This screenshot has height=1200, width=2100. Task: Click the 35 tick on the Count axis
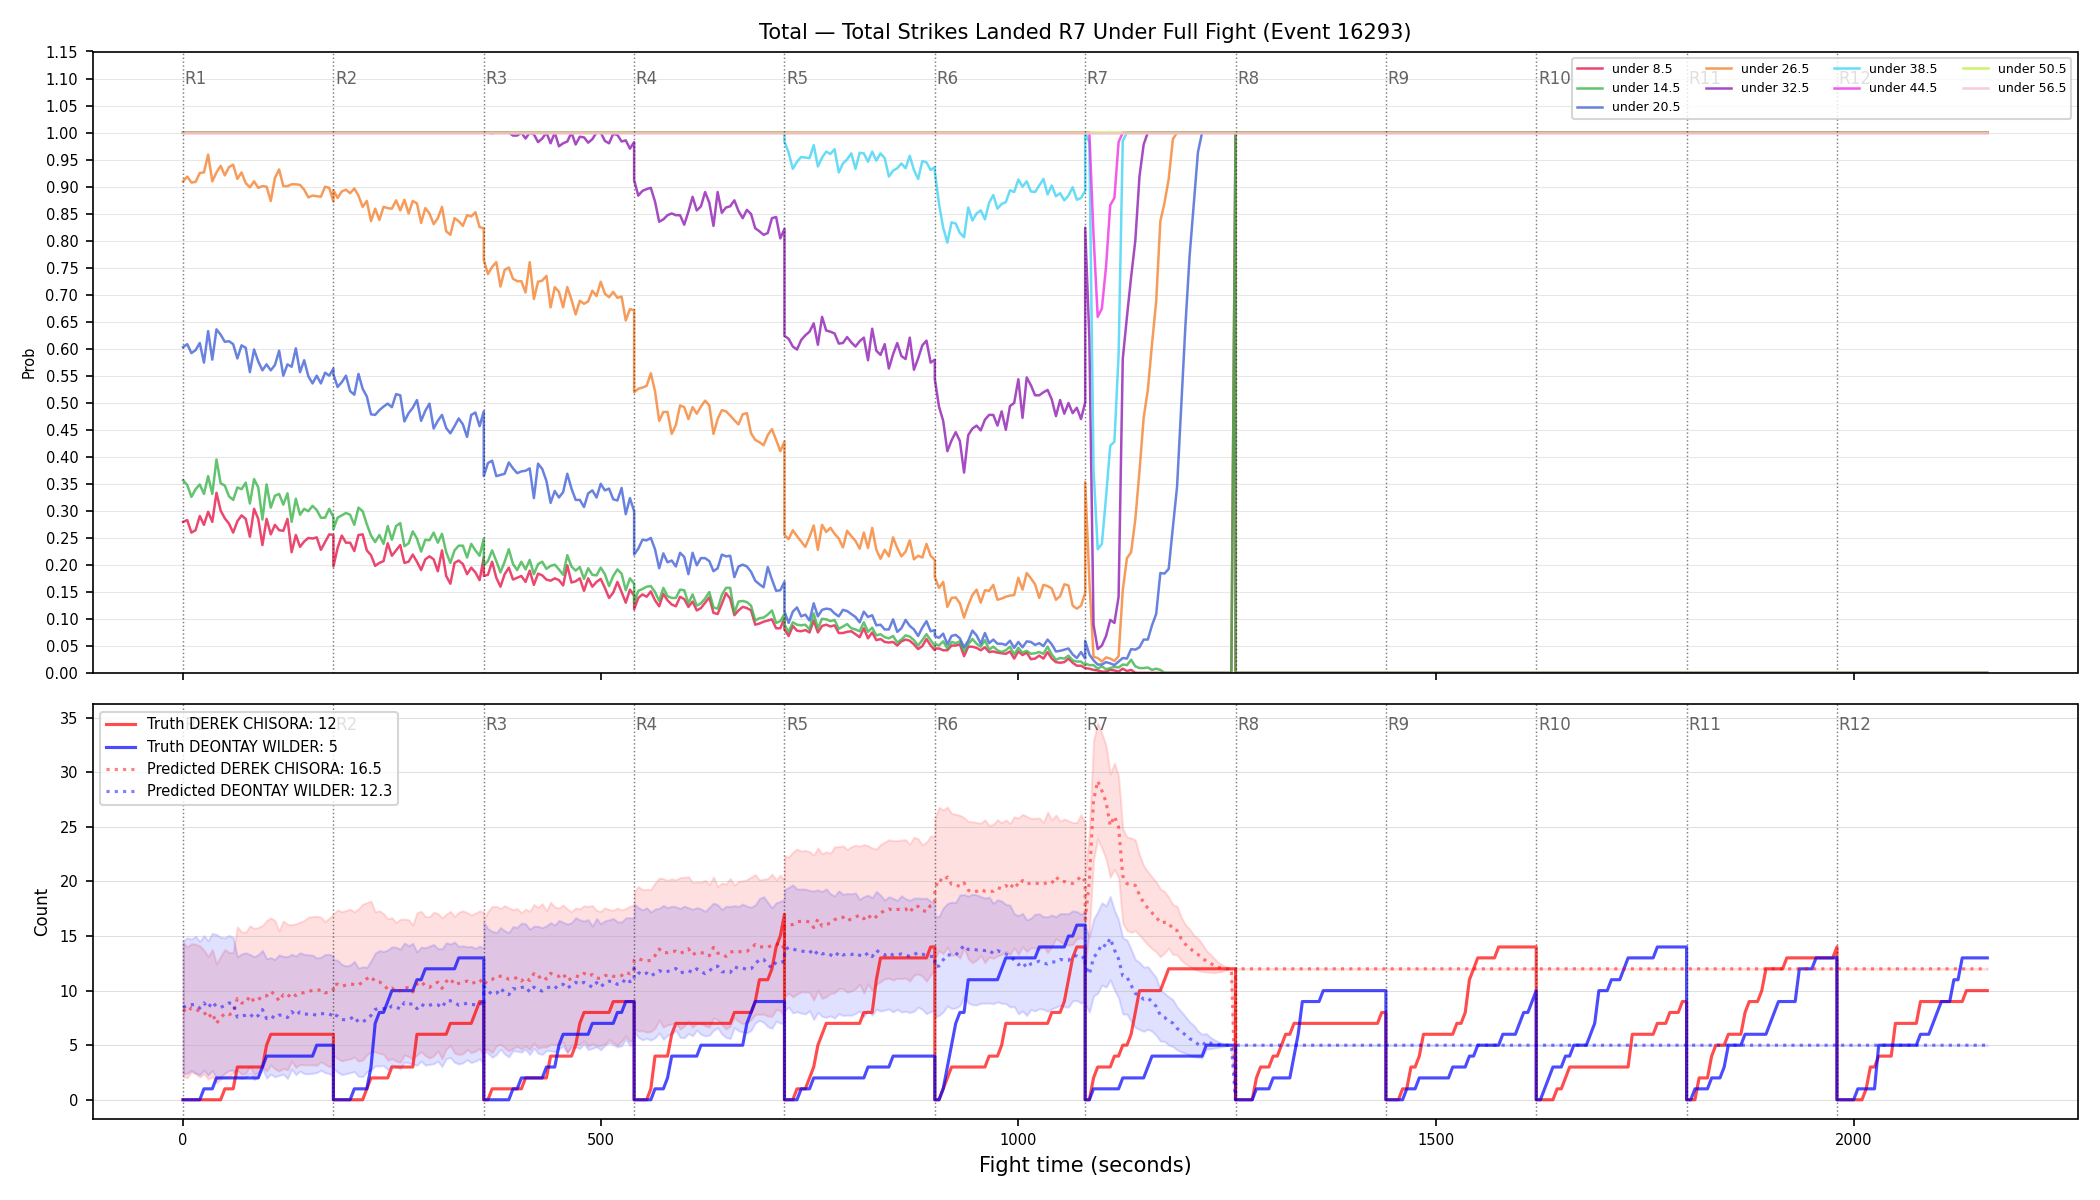coord(69,718)
